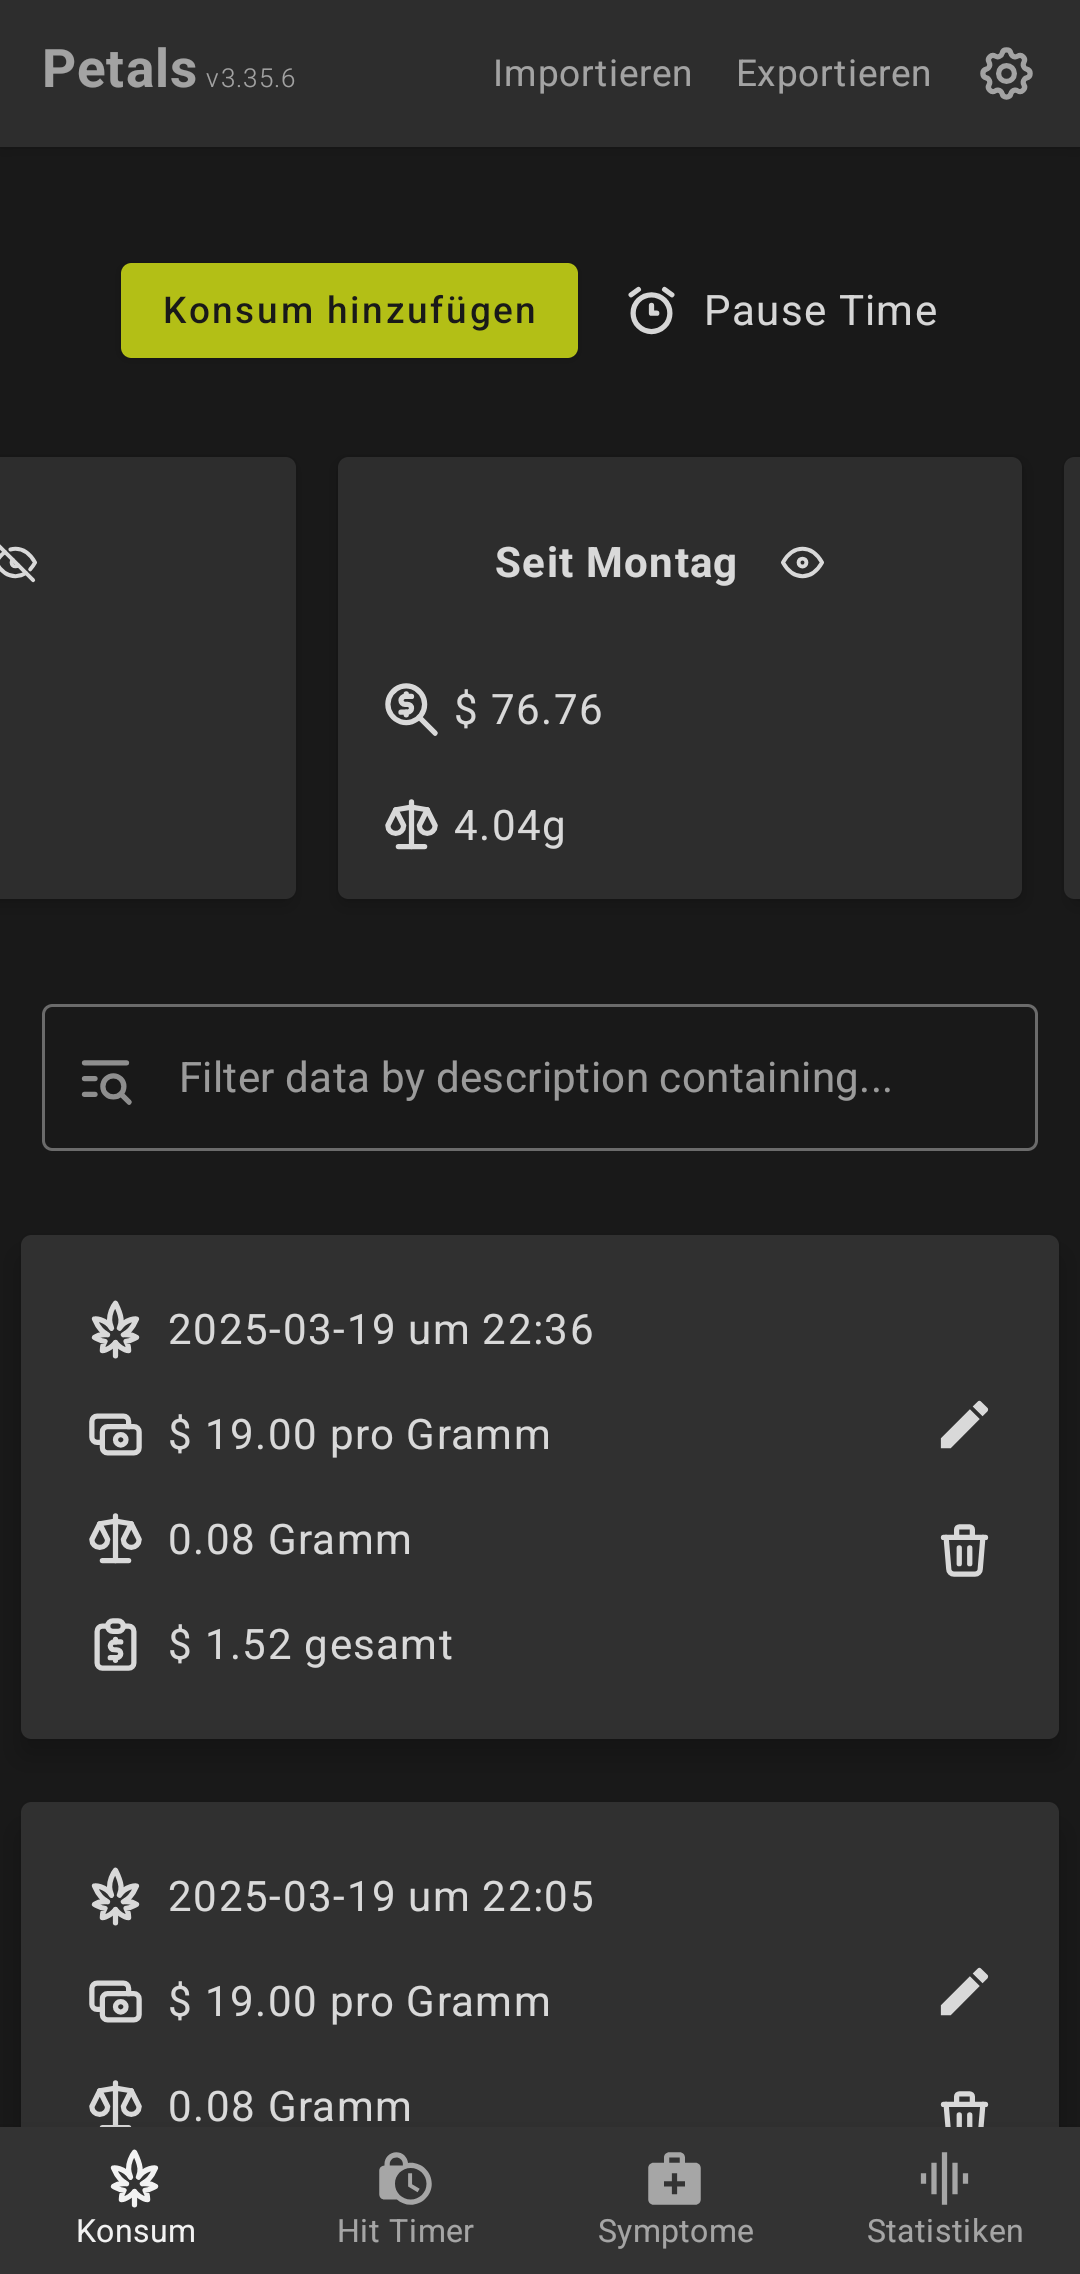
Task: Edit the 22:36 consumption entry
Action: click(x=964, y=1425)
